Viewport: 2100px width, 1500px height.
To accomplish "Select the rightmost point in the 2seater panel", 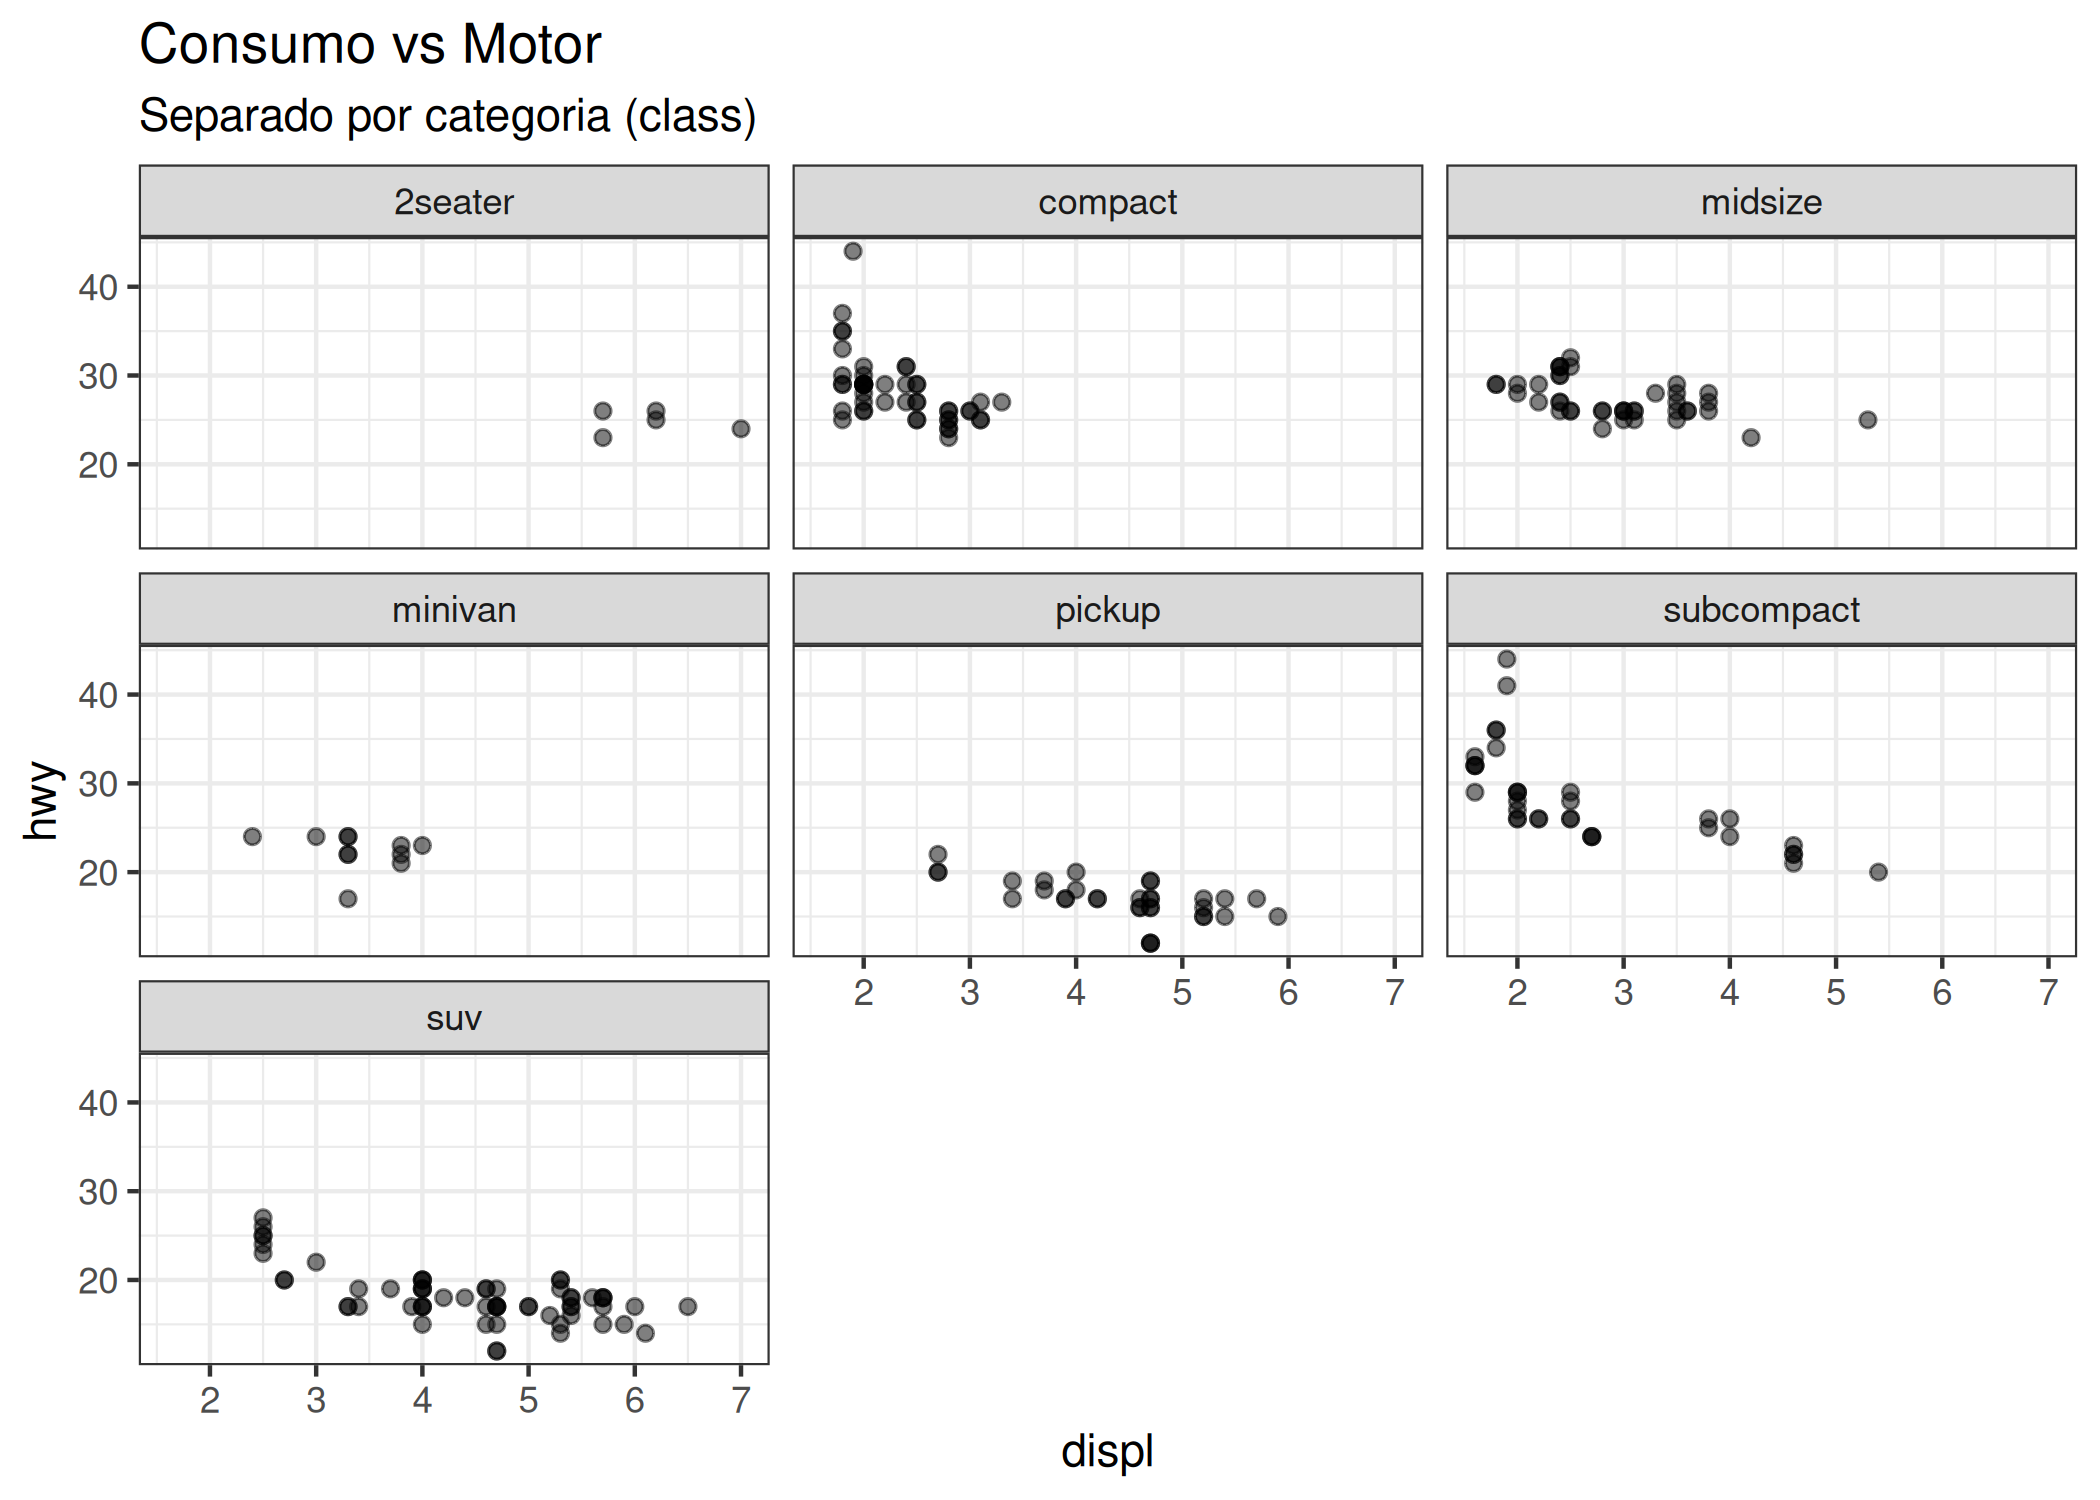I will pos(741,429).
